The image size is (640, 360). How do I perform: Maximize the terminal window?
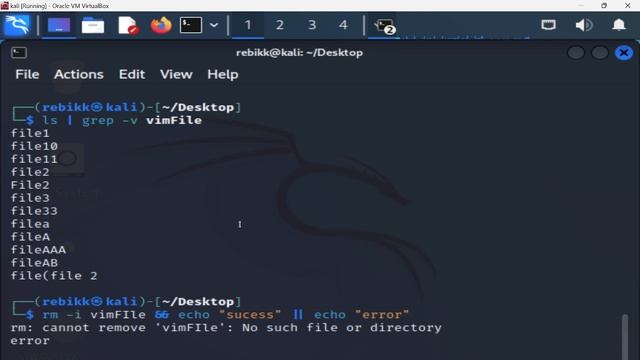tap(600, 53)
